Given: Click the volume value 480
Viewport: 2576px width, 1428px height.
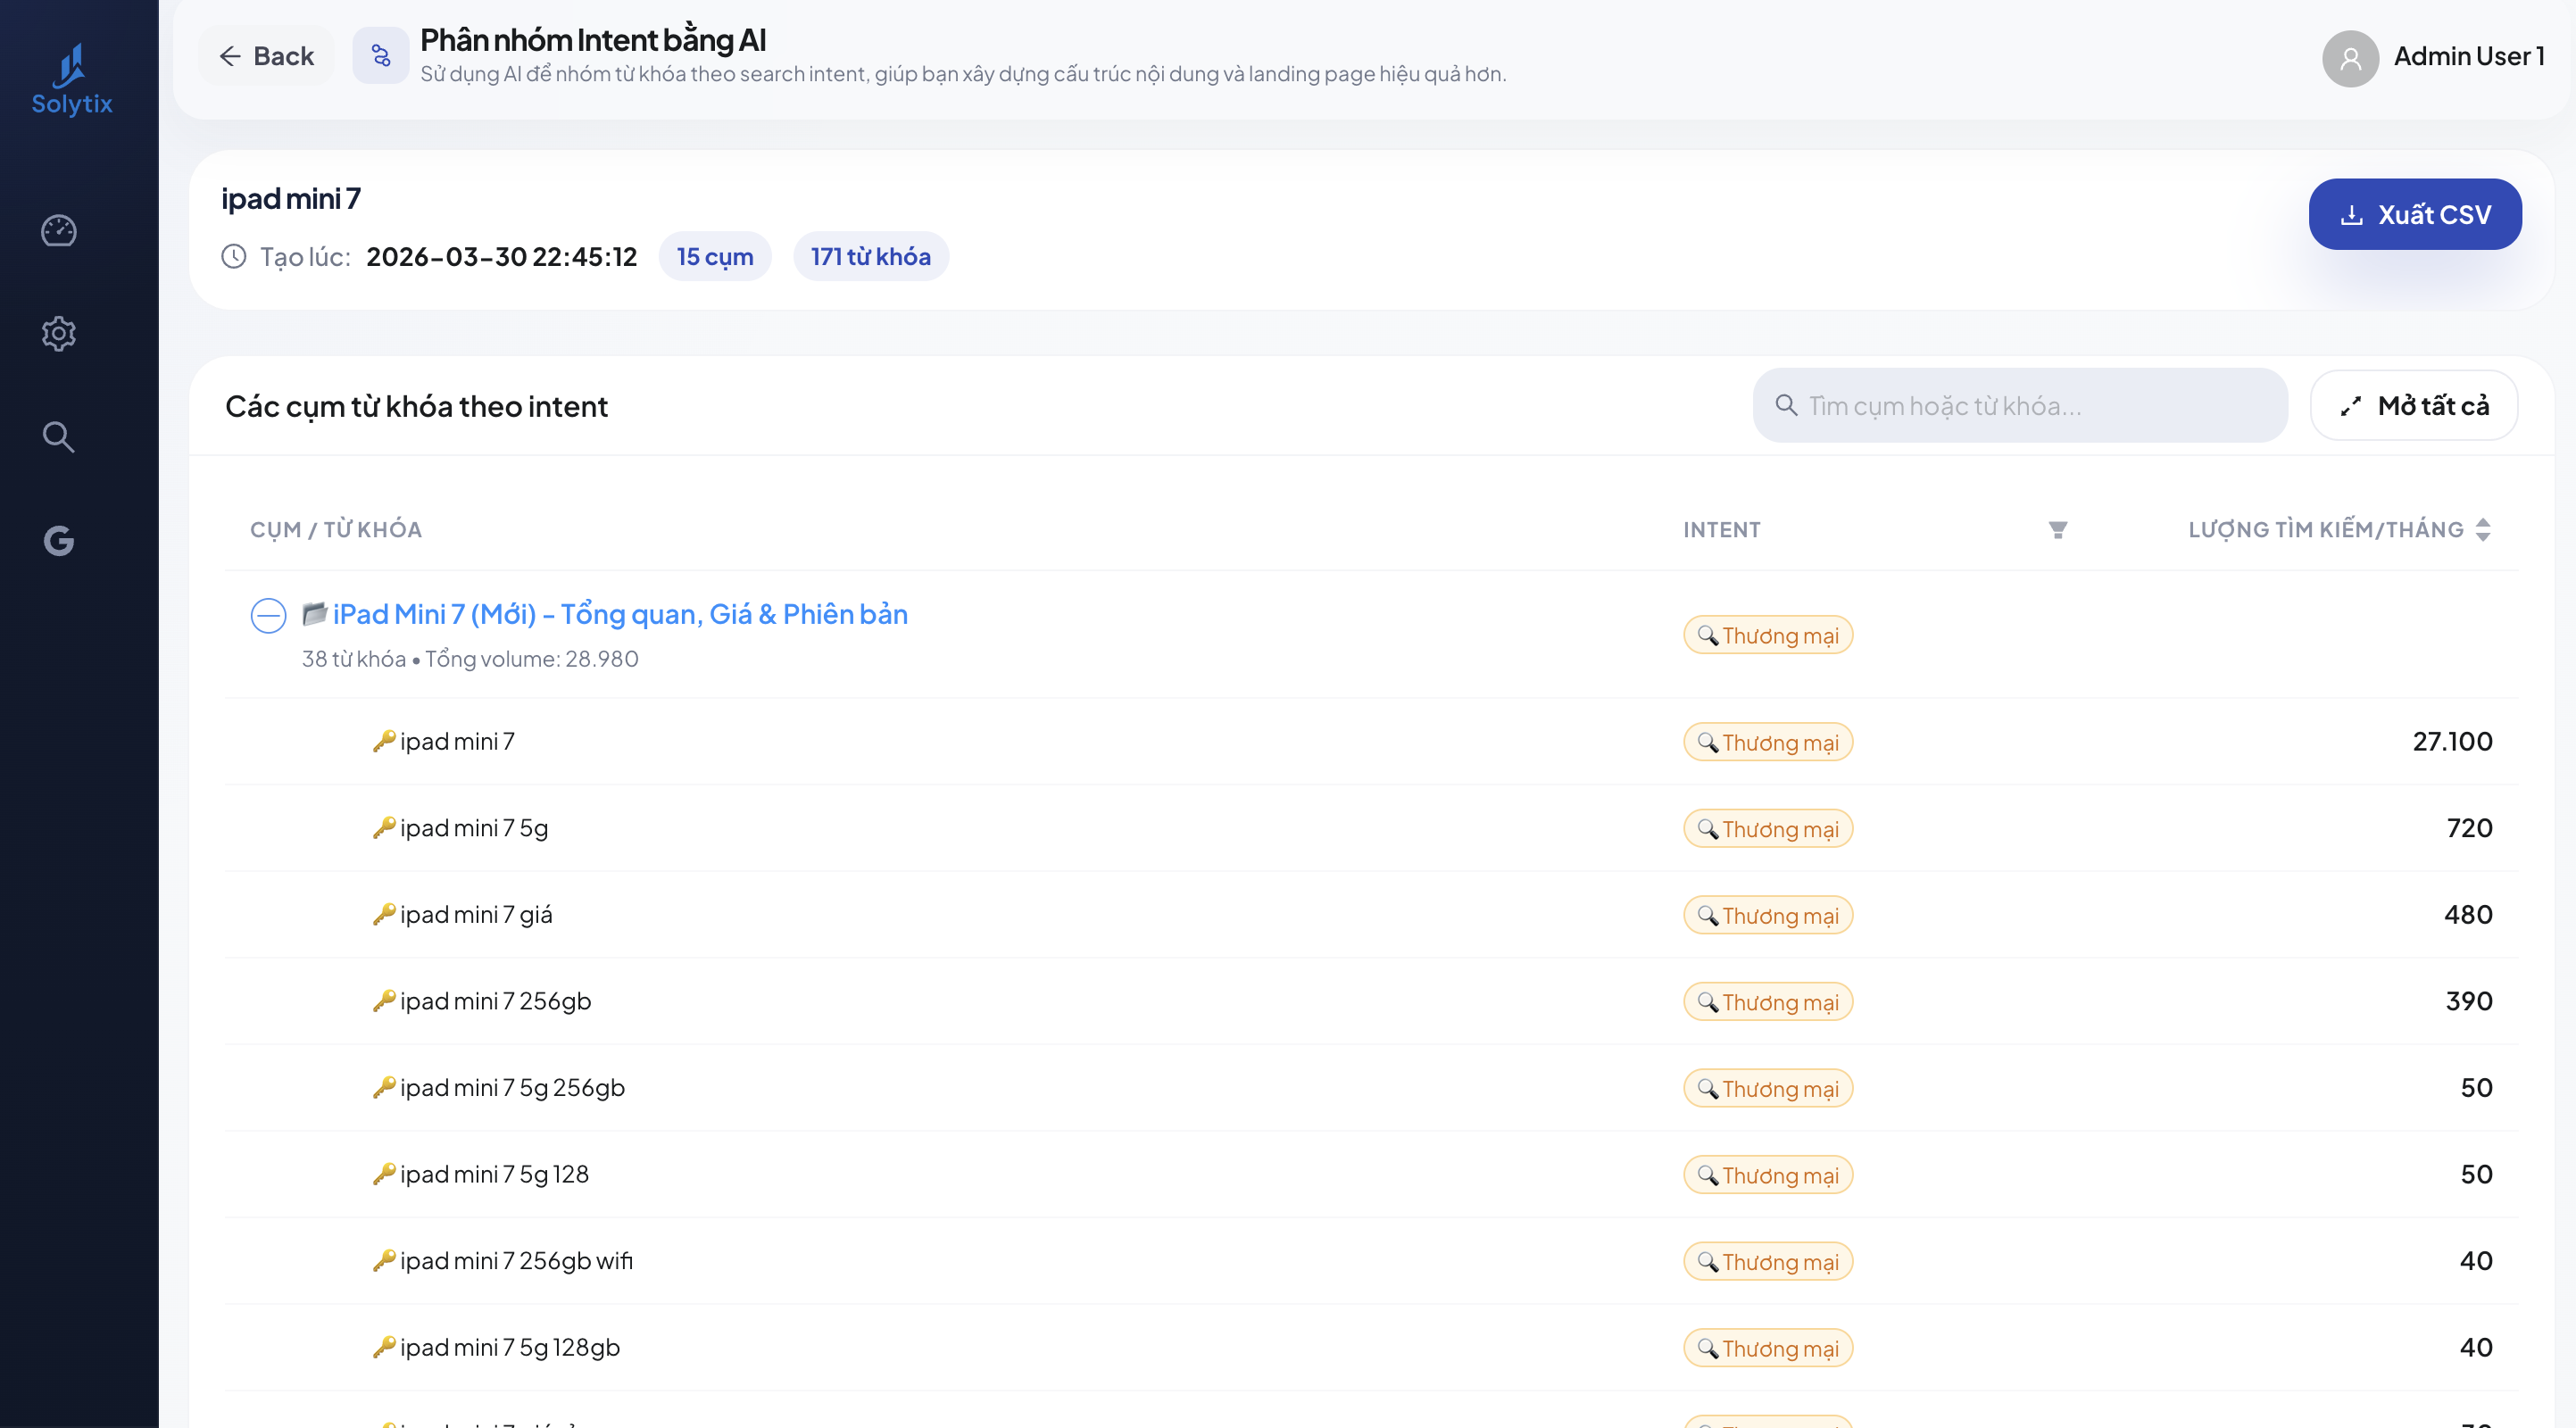Looking at the screenshot, I should coord(2469,915).
